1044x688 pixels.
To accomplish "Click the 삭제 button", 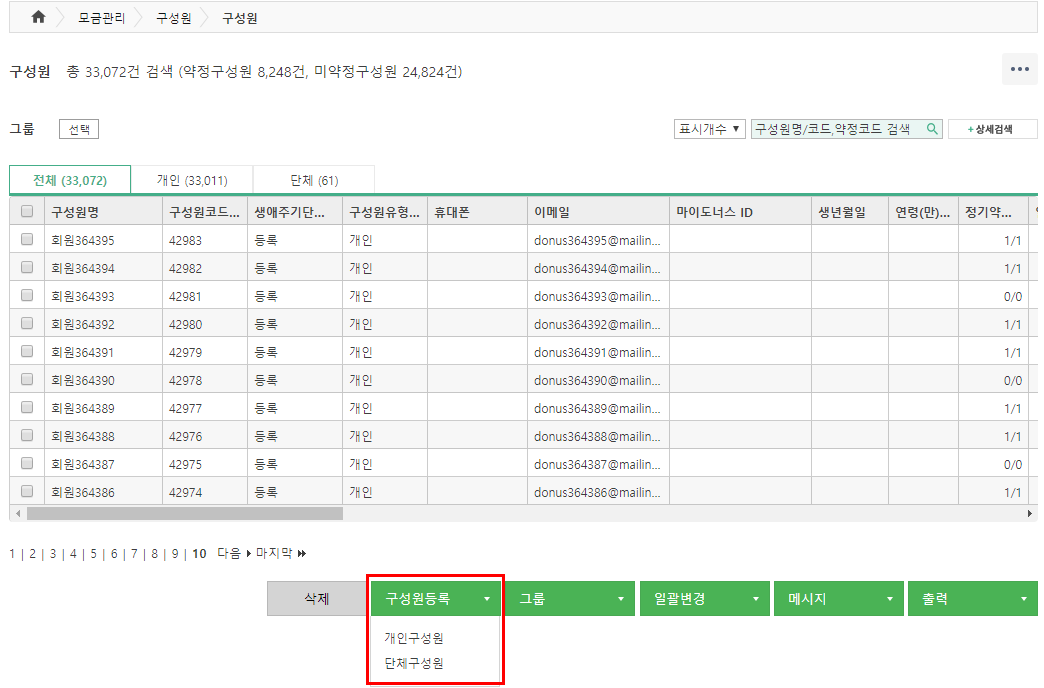I will click(x=317, y=598).
